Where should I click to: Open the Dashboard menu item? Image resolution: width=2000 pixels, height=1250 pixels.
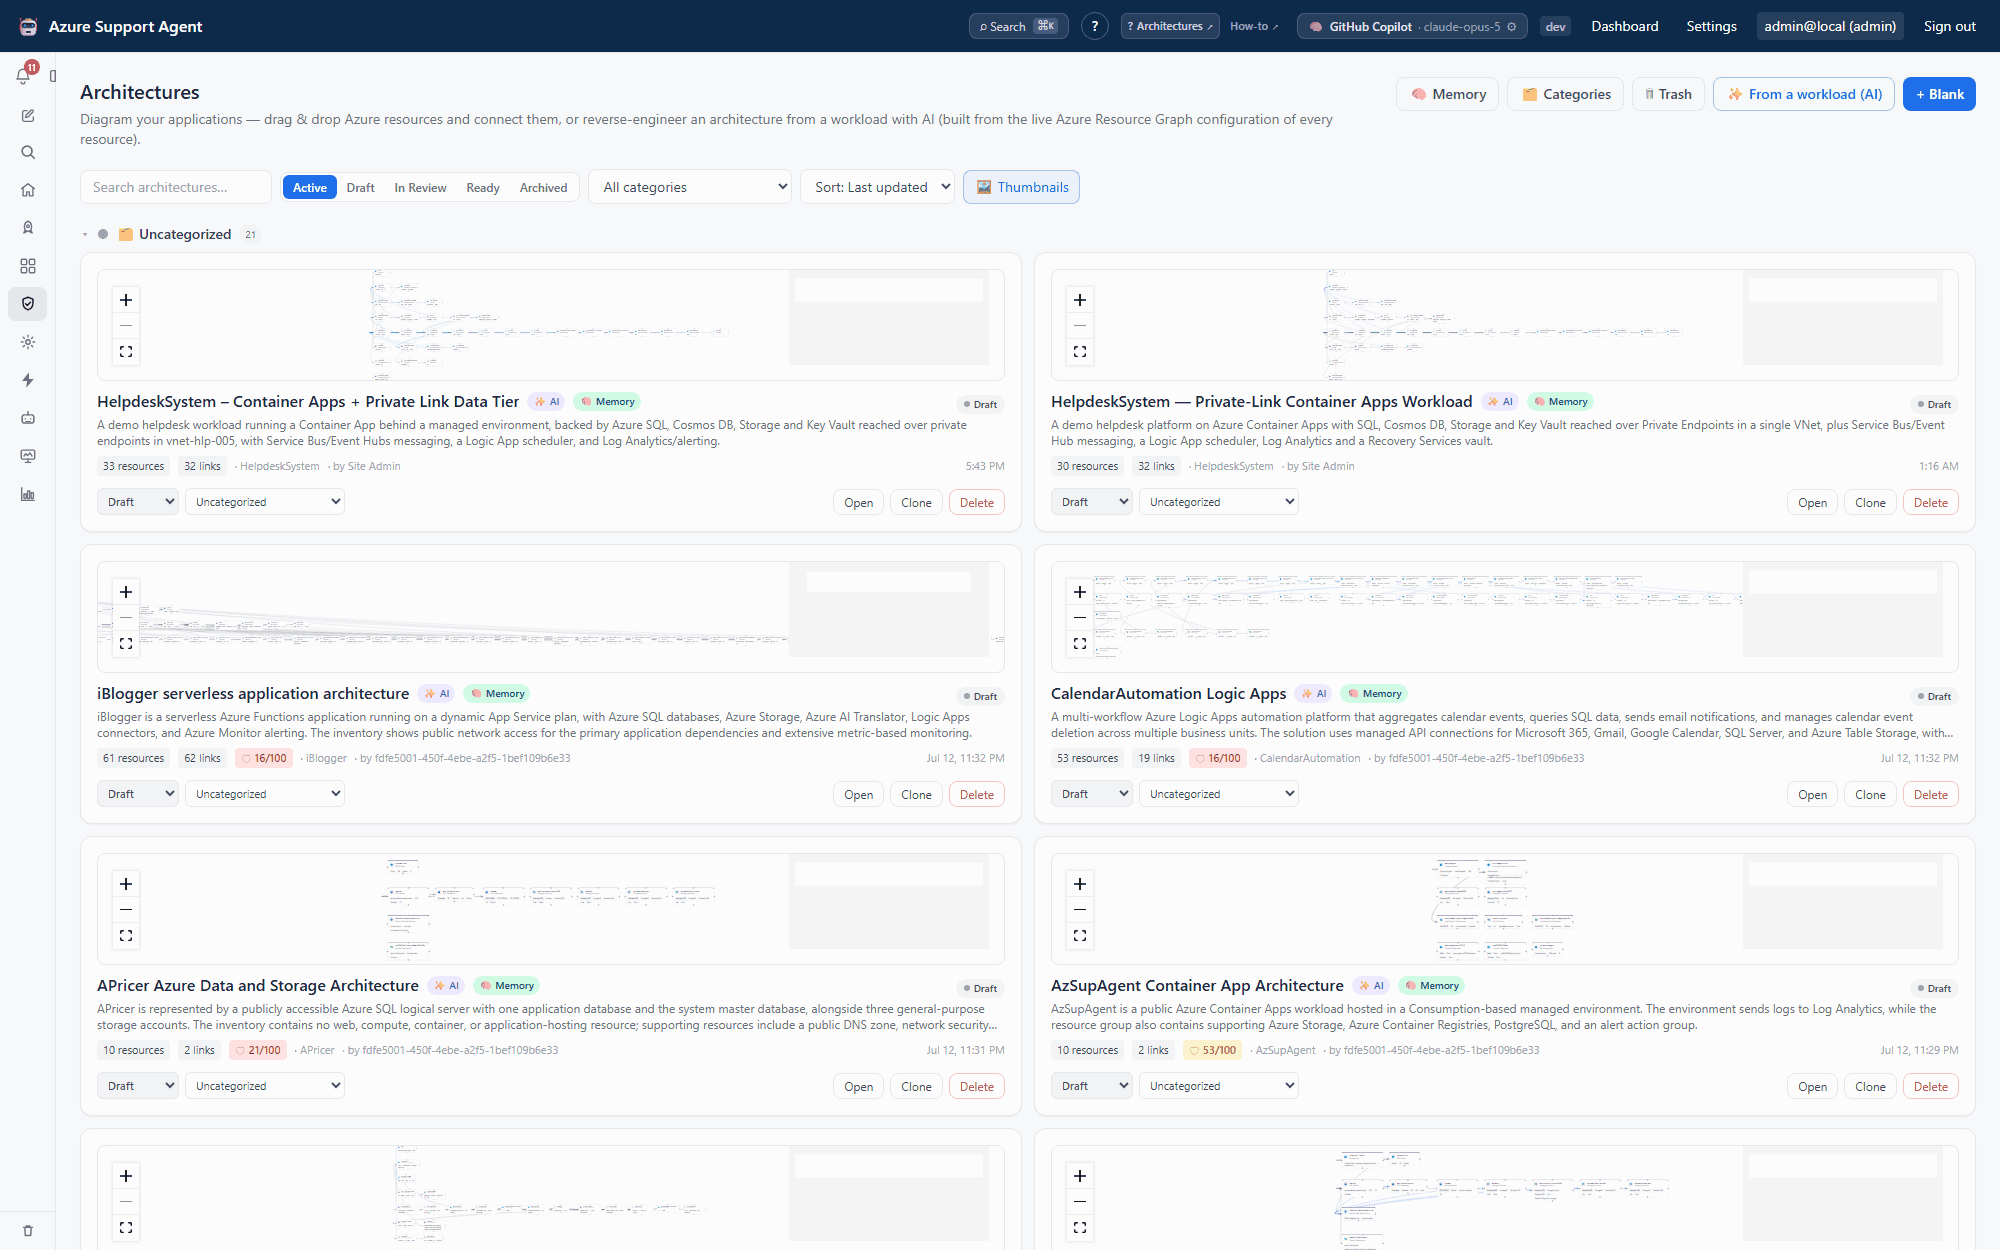(1624, 26)
